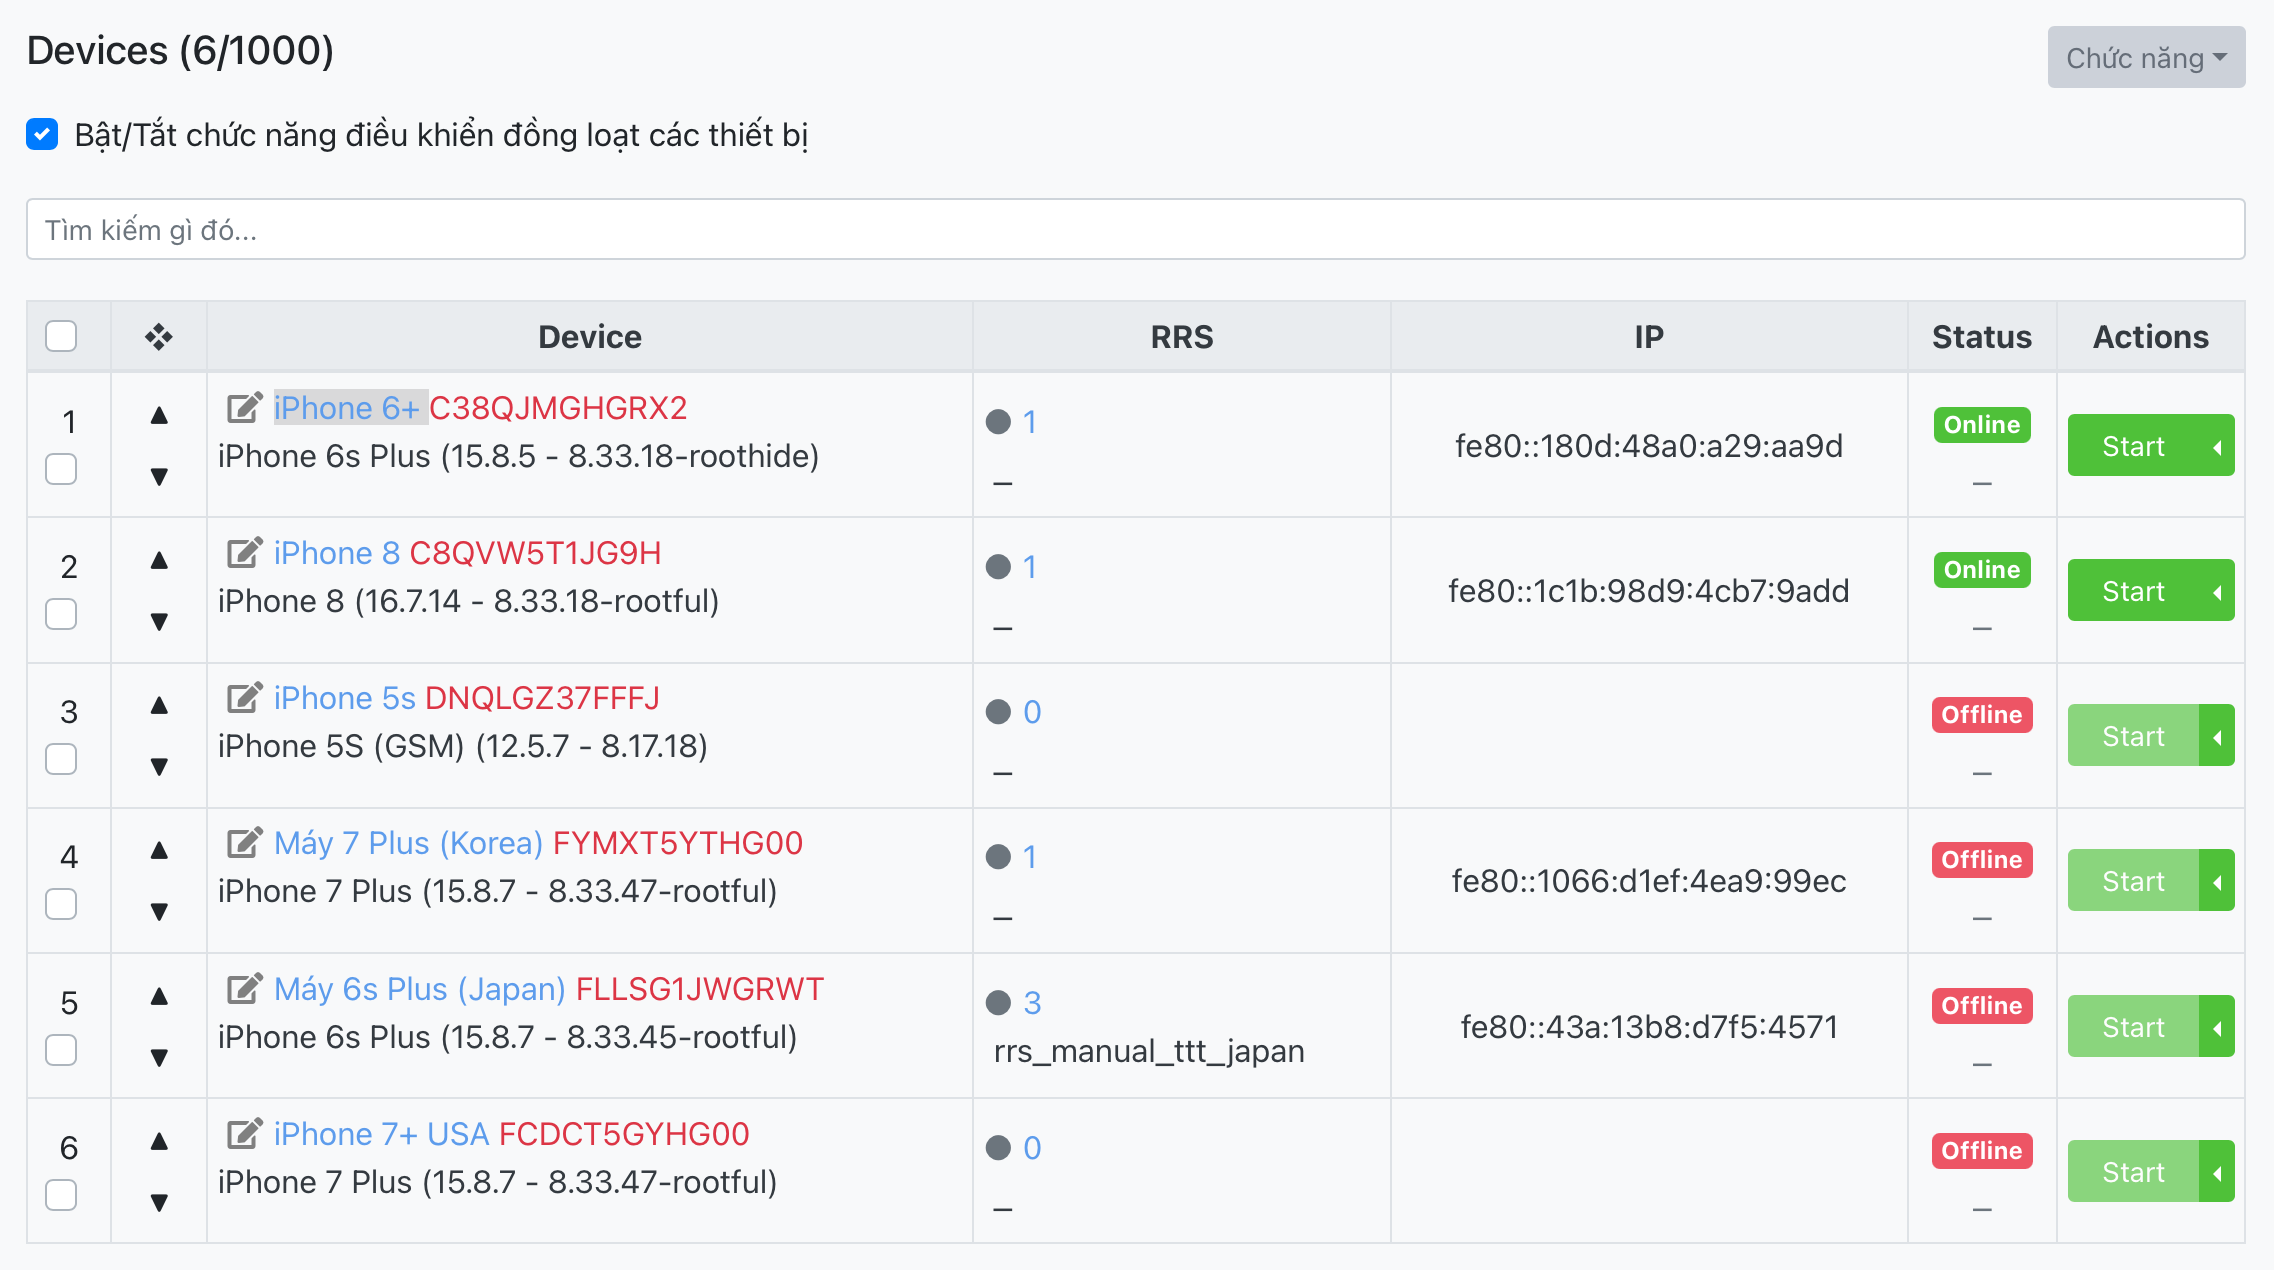Image resolution: width=2274 pixels, height=1270 pixels.
Task: Tick the select-all checkbox in table header
Action: coord(61,336)
